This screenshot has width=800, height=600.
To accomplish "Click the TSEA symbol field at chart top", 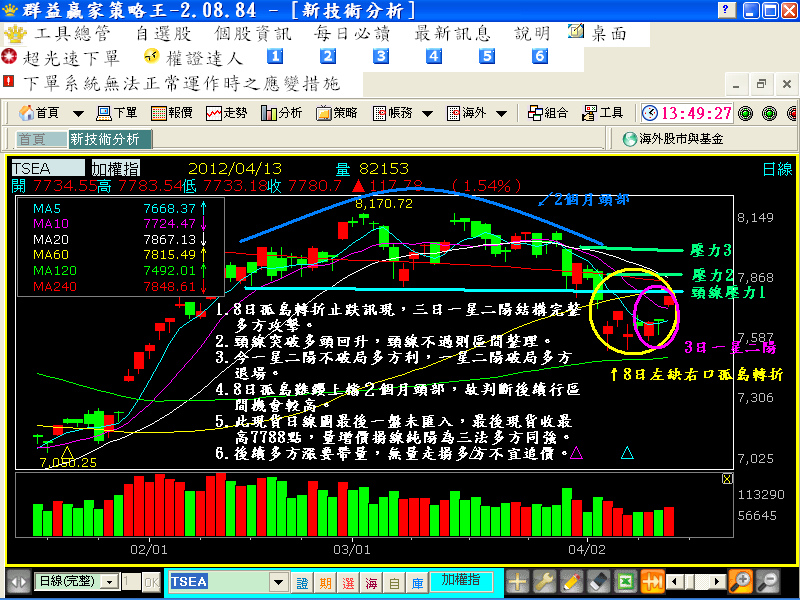I will 48,168.
